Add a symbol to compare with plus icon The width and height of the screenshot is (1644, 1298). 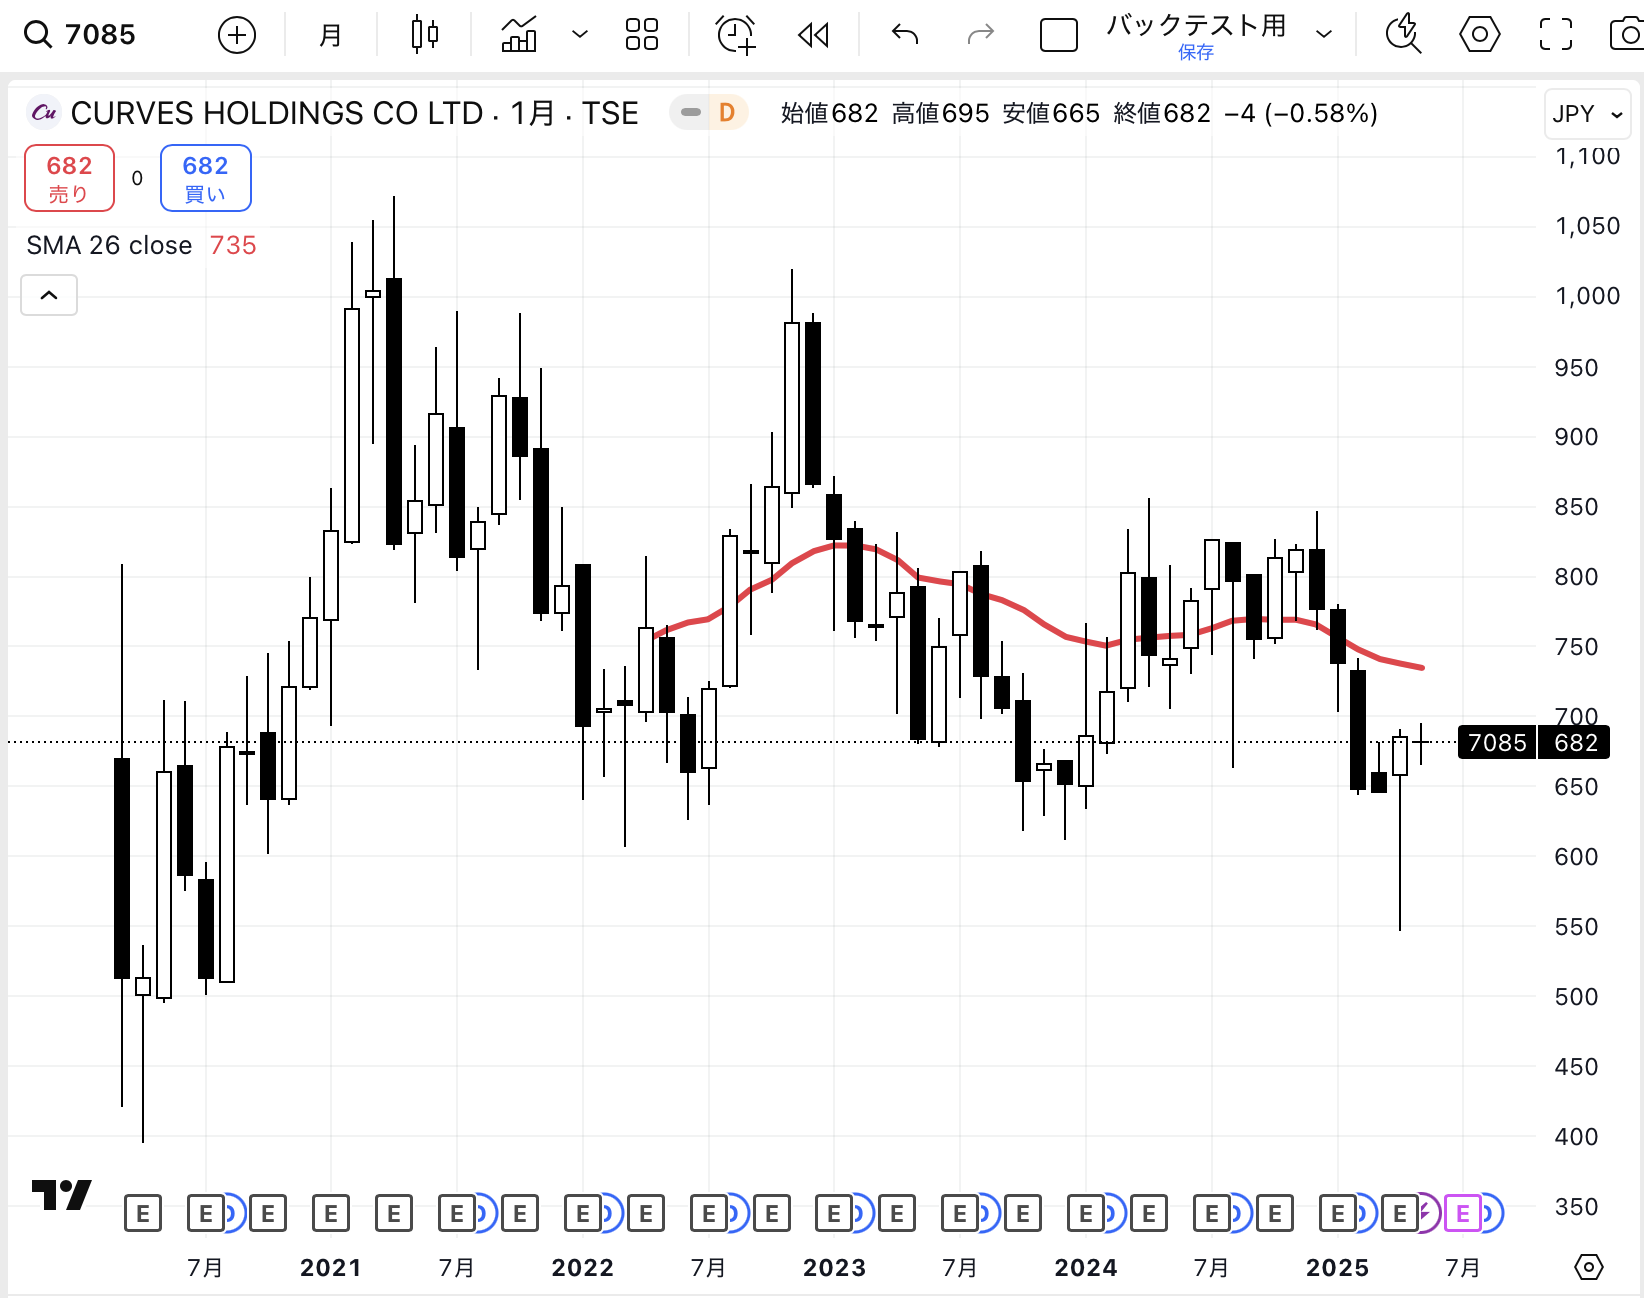click(x=237, y=36)
